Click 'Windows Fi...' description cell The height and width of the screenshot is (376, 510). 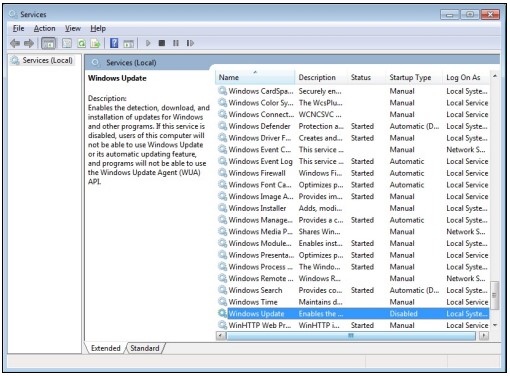[x=320, y=173]
